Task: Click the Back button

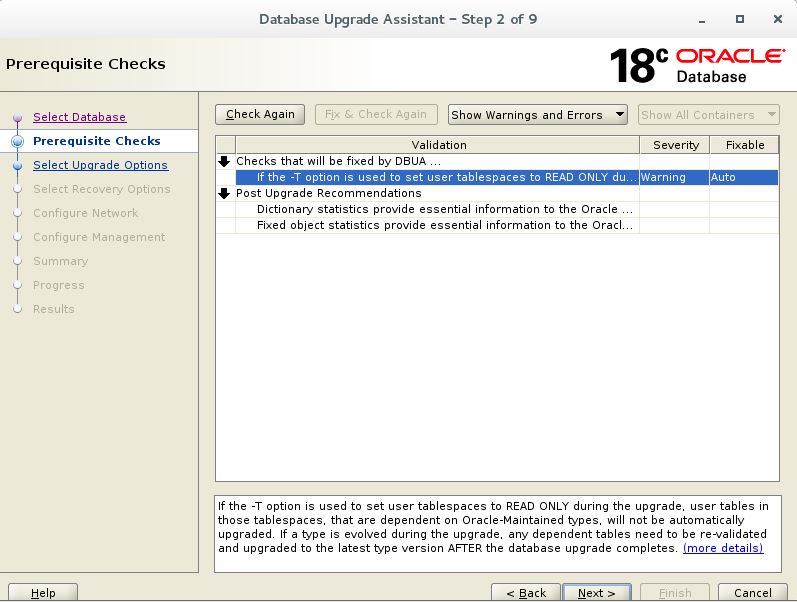Action: point(526,593)
